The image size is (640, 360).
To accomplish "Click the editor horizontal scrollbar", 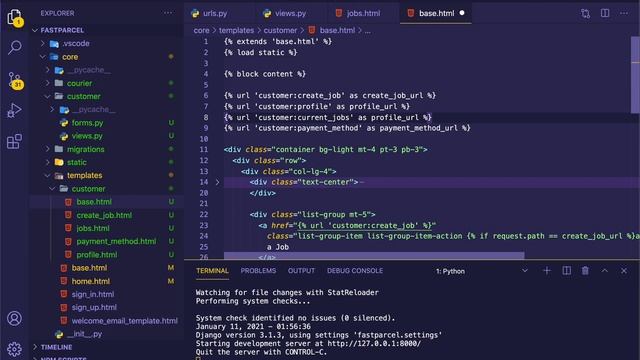I will pos(374,256).
